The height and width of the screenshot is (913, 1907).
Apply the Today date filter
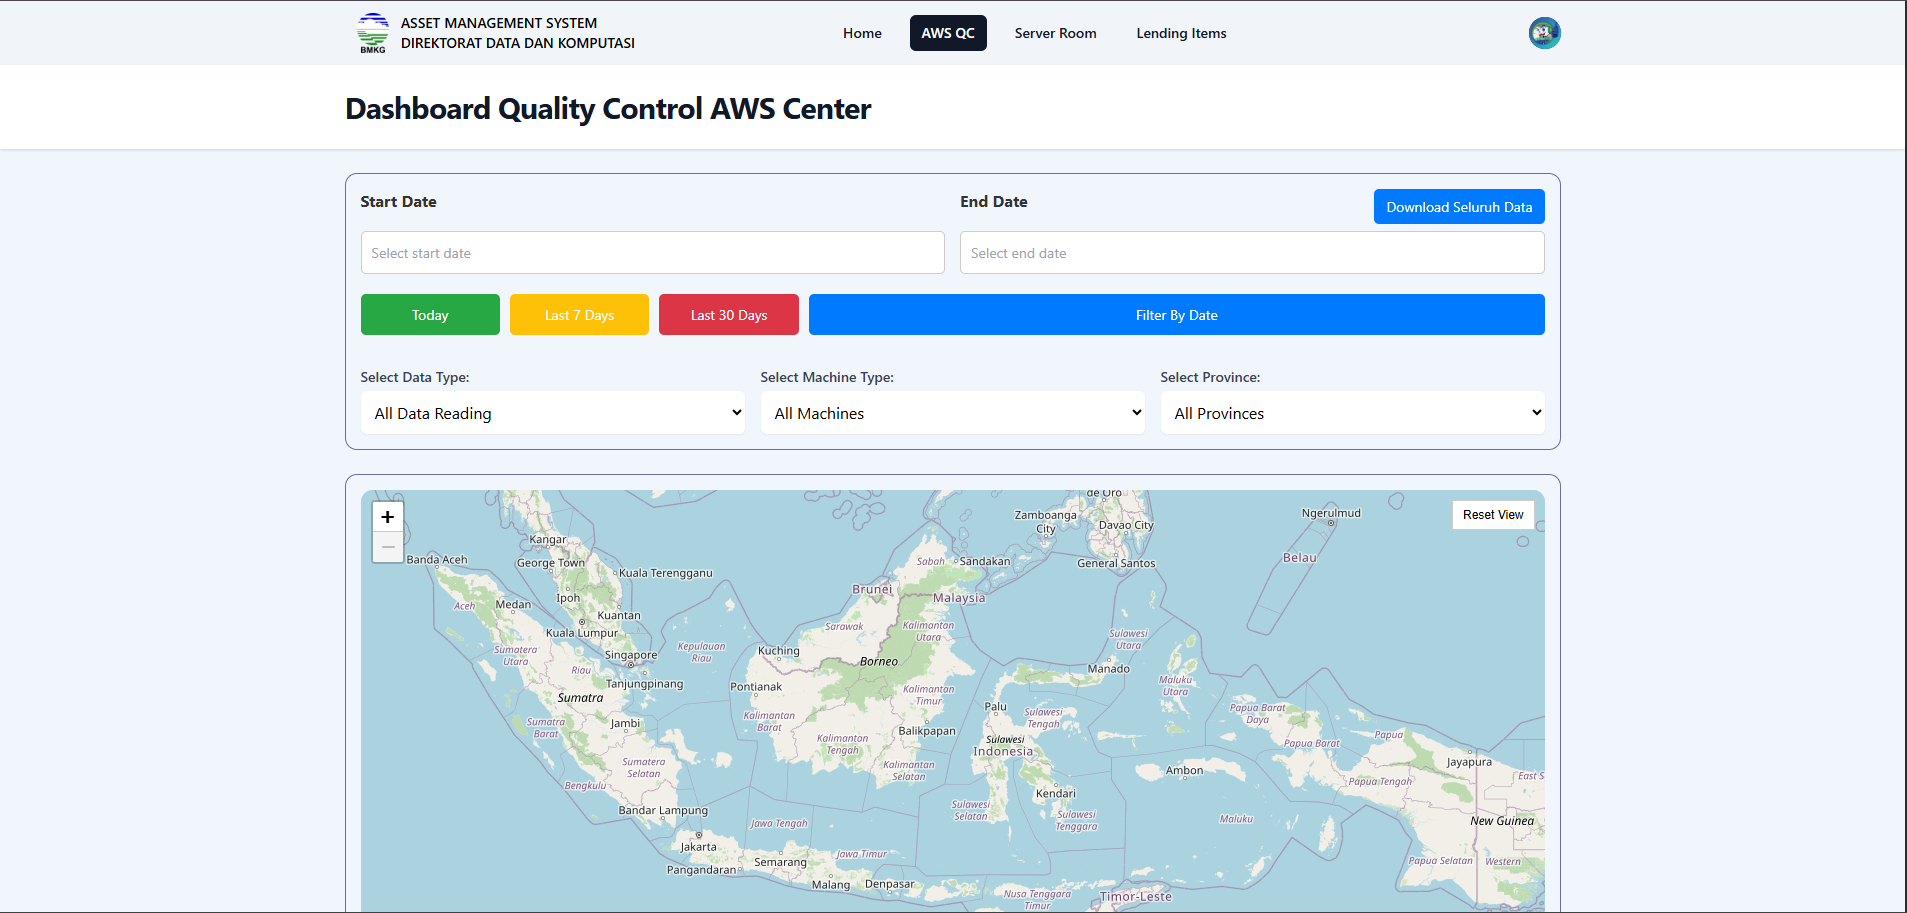429,314
